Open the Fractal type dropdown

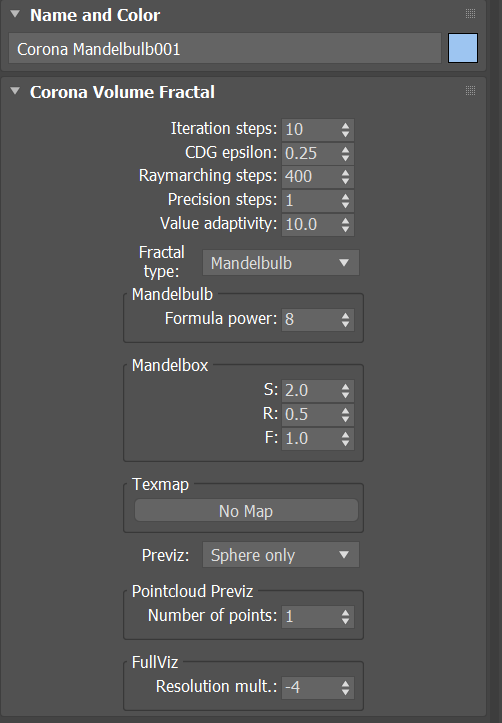(x=280, y=263)
